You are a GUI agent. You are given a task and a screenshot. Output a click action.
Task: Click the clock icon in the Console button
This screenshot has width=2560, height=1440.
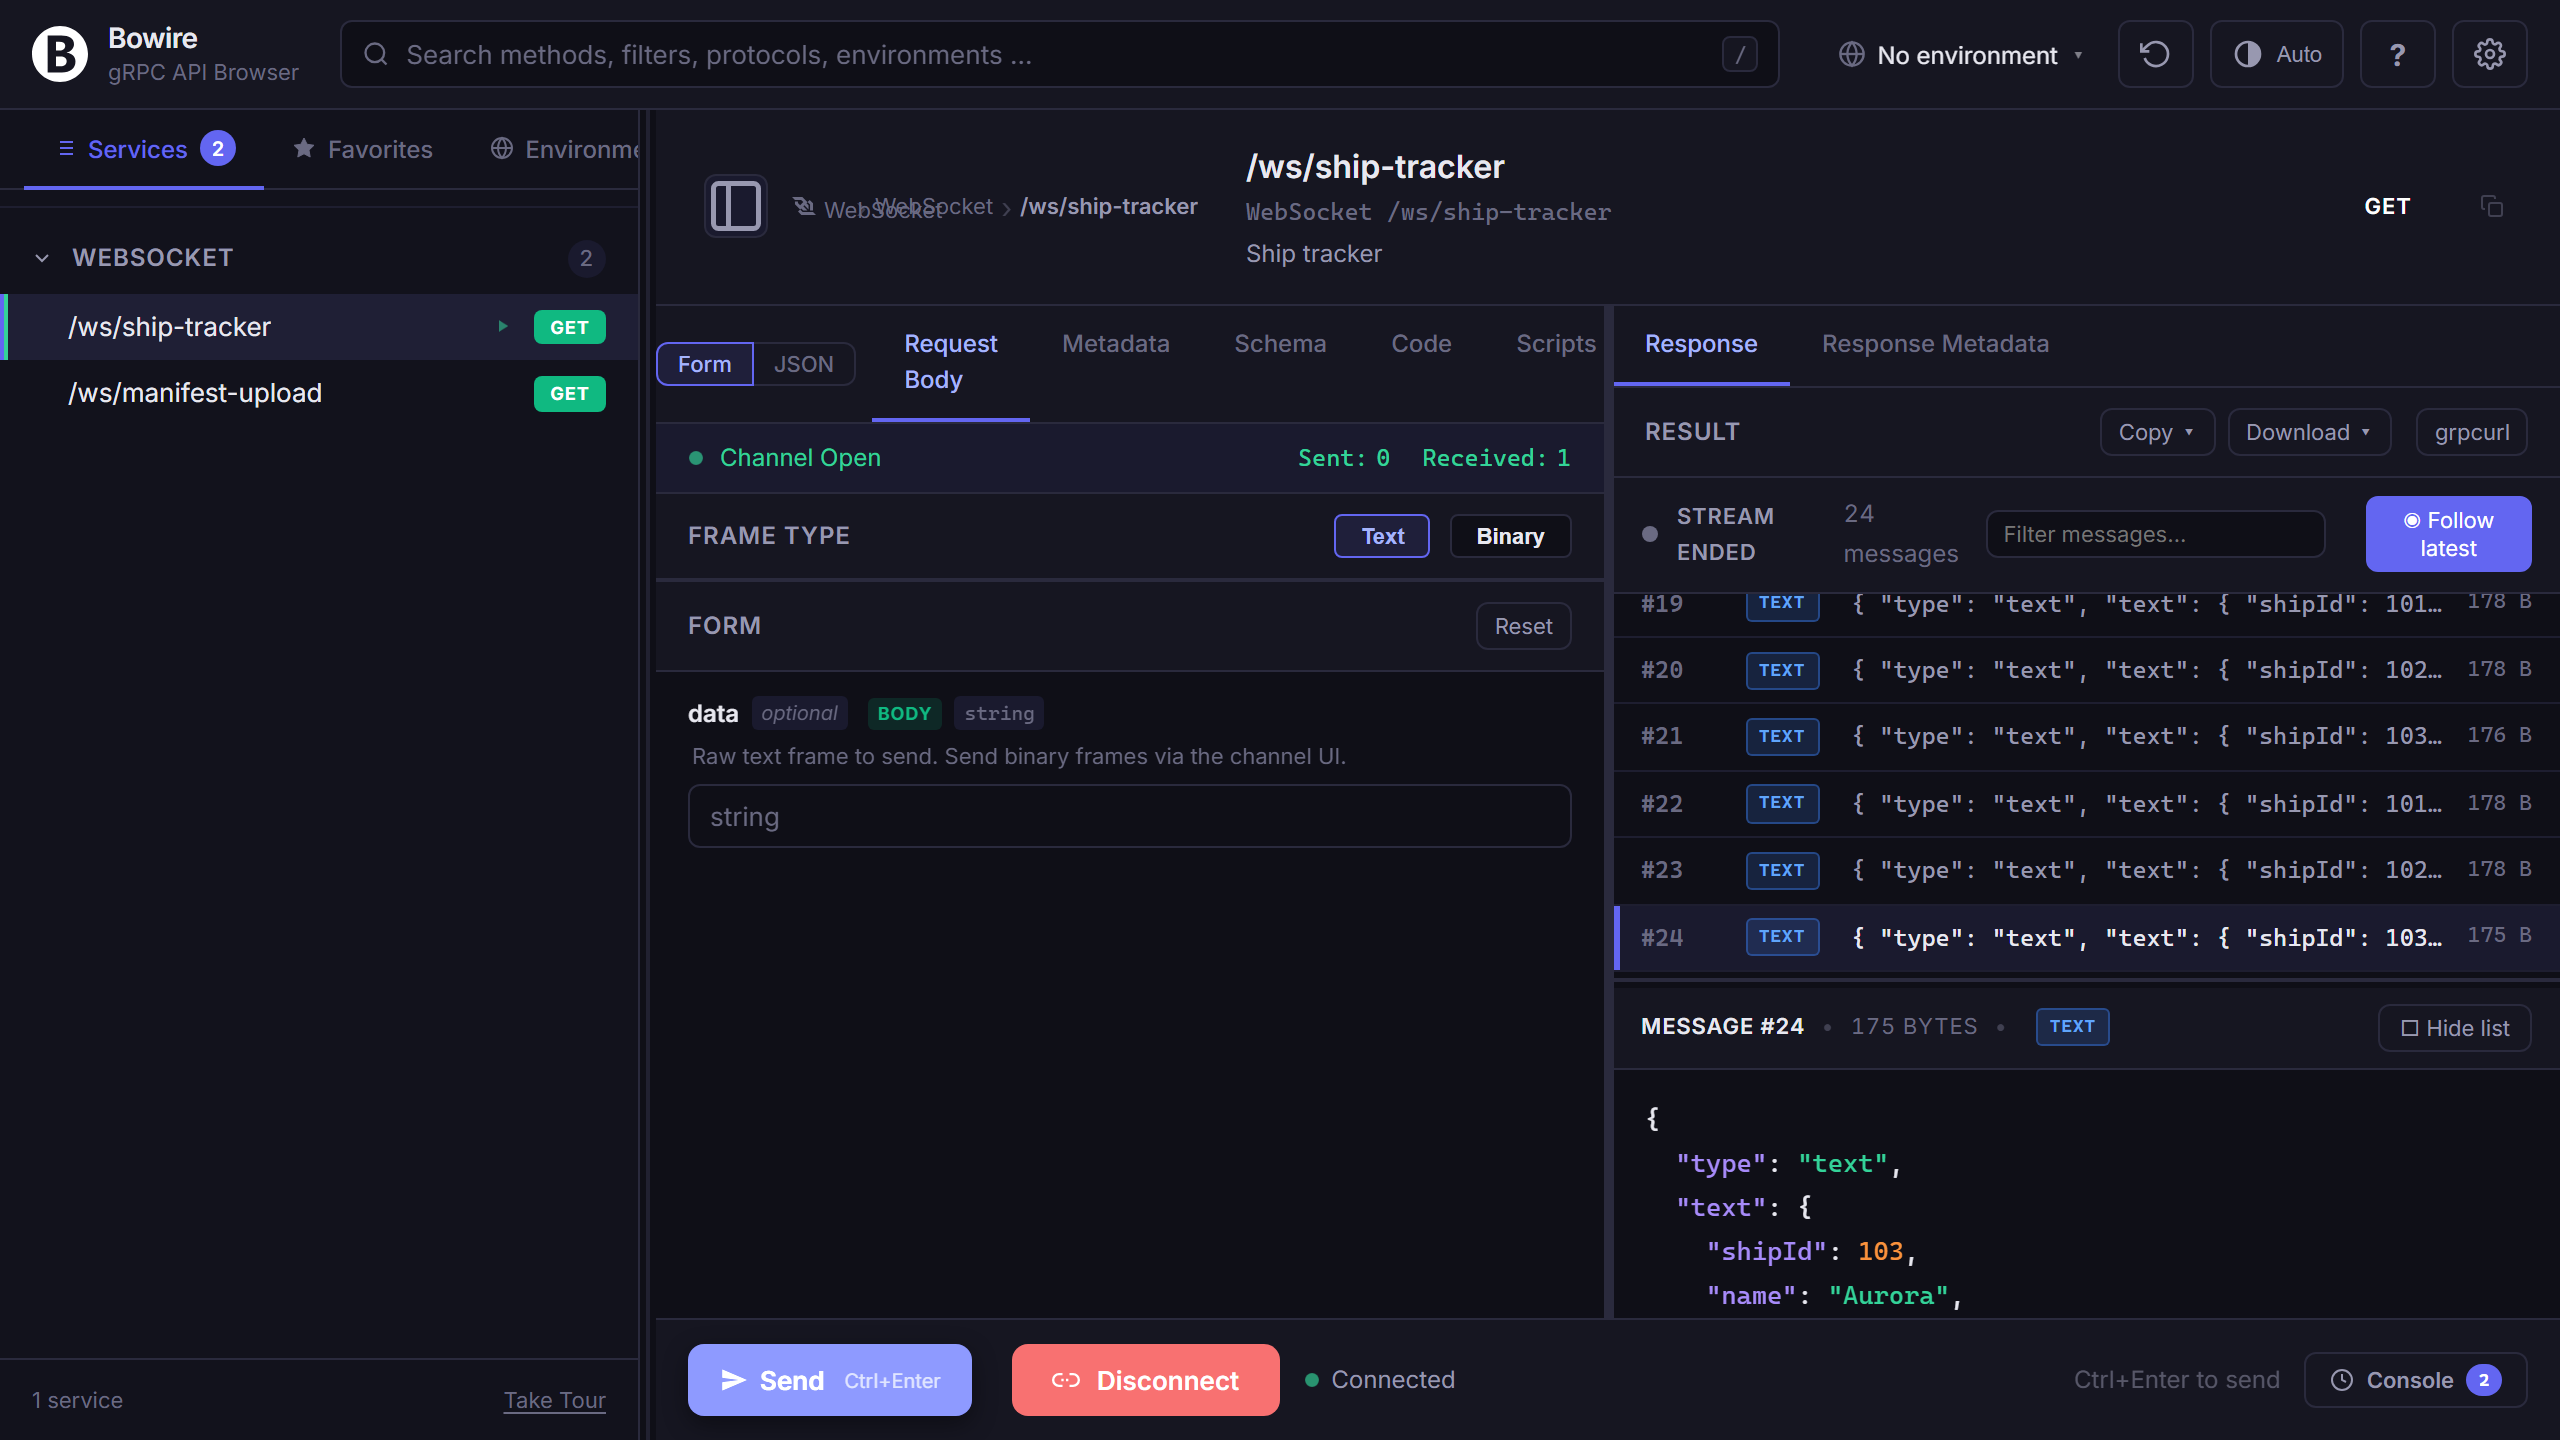coord(2342,1380)
